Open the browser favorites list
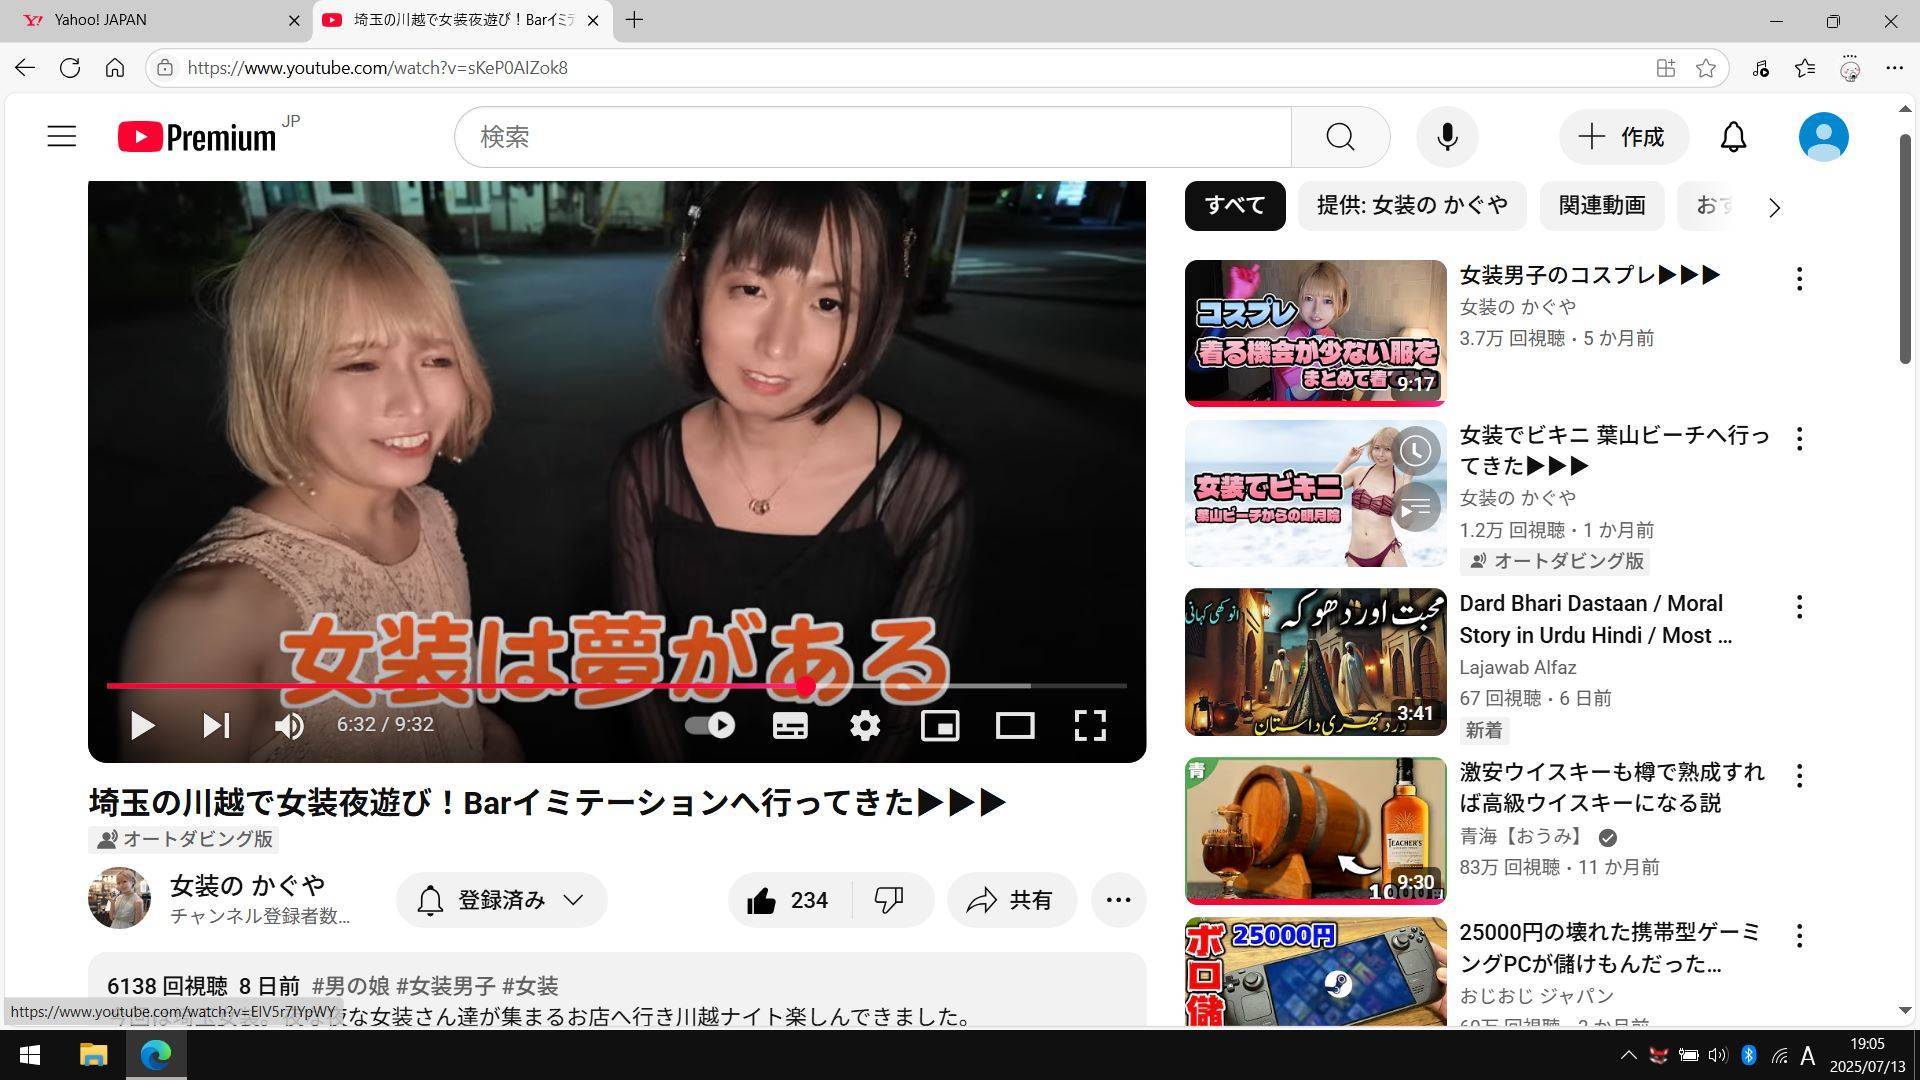 click(1805, 68)
